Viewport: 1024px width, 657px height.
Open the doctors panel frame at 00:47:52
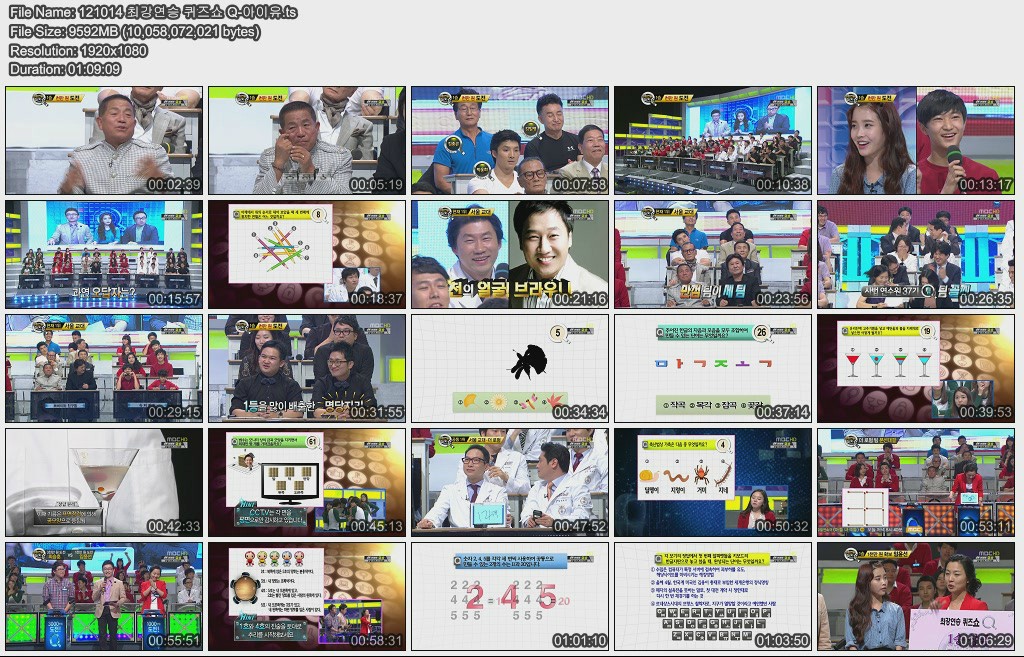click(x=511, y=480)
